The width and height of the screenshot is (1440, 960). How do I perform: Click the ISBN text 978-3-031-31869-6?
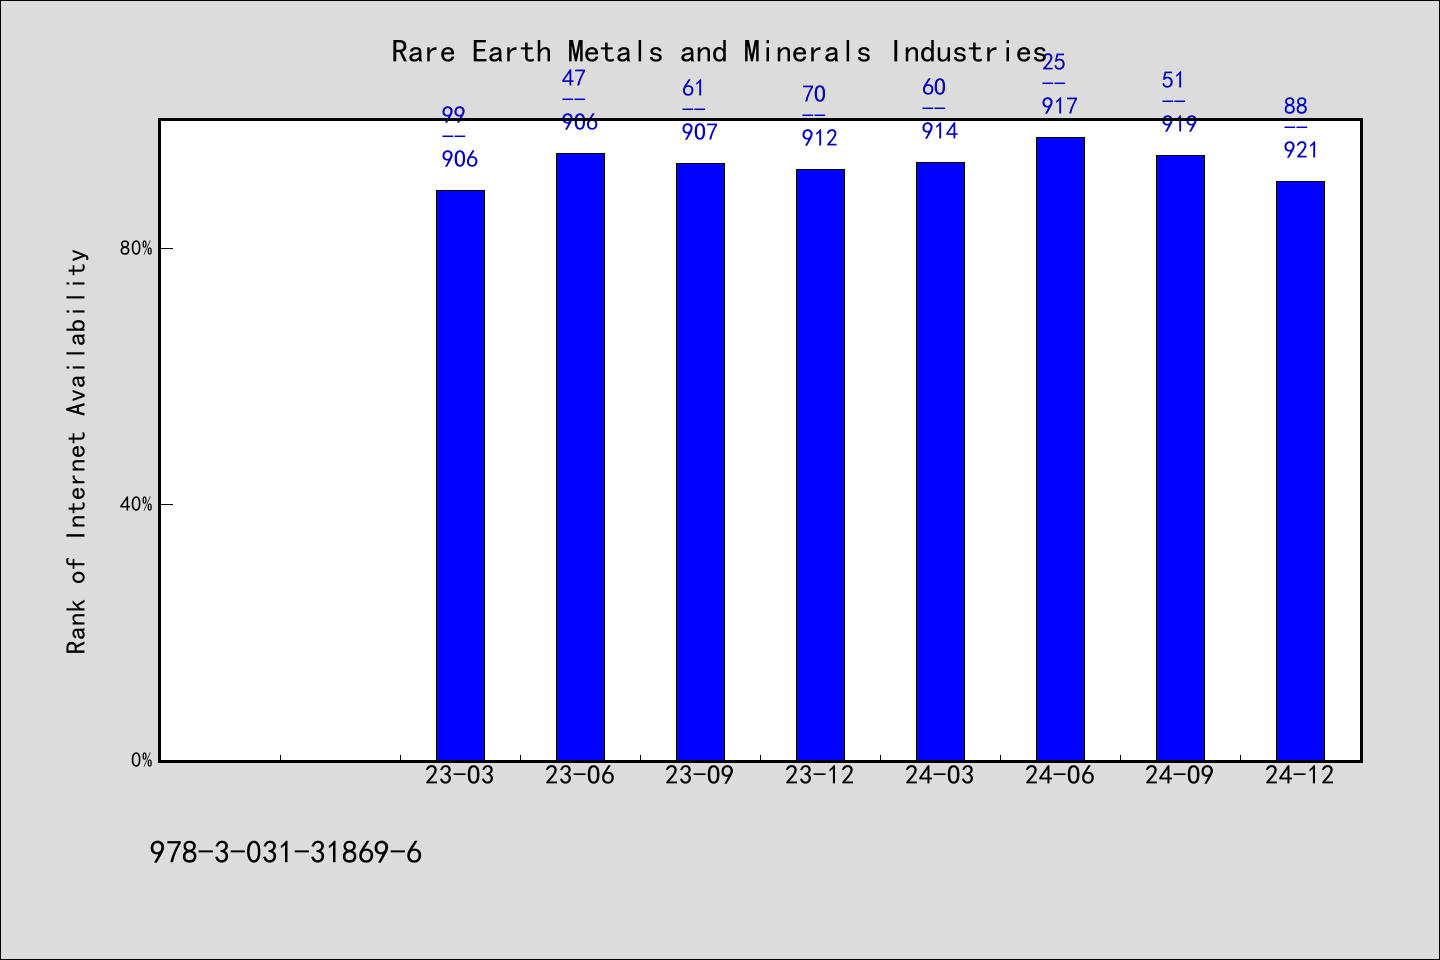tap(286, 853)
